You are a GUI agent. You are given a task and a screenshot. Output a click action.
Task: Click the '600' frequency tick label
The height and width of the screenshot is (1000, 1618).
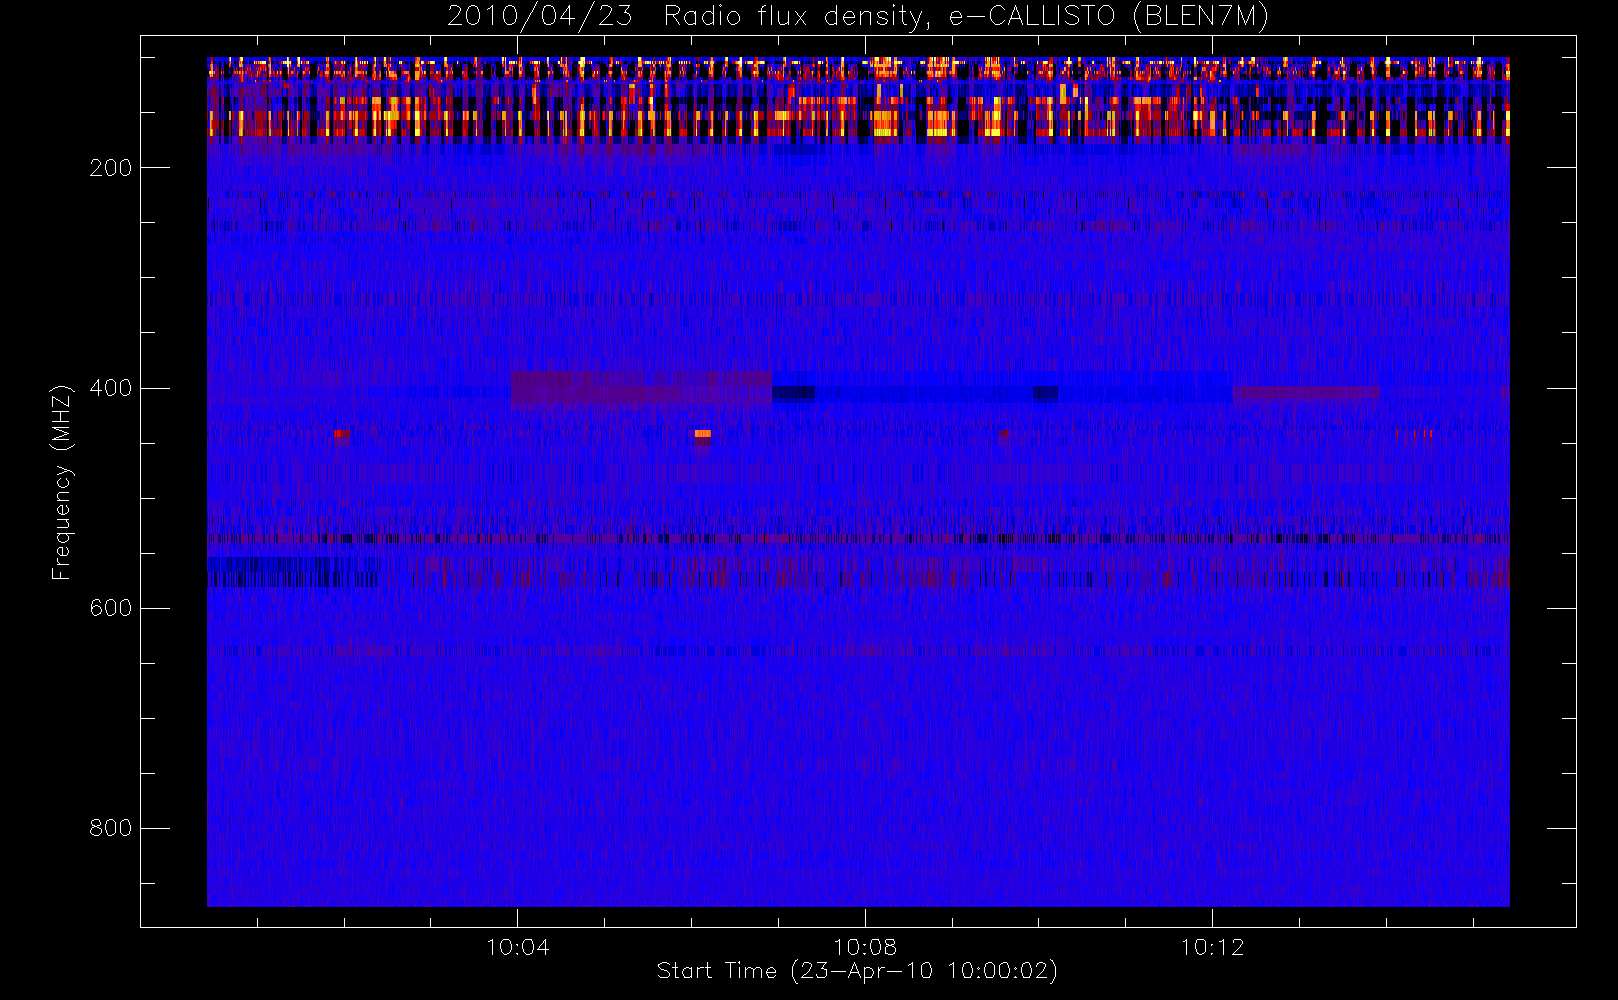point(110,608)
